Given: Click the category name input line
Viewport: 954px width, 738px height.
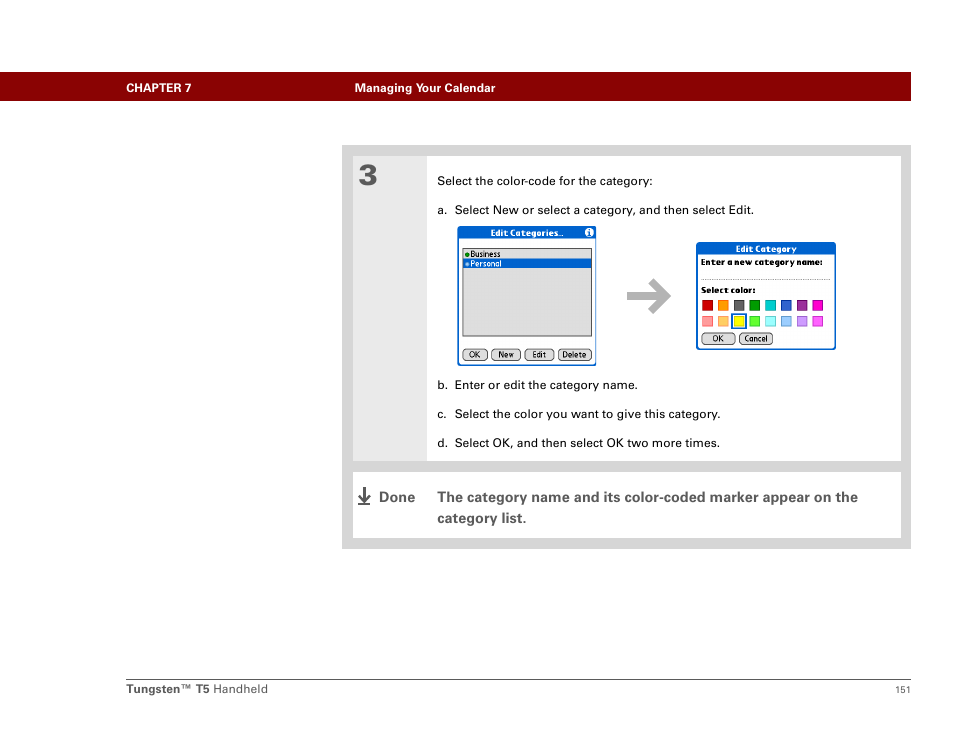Looking at the screenshot, I should point(765,276).
